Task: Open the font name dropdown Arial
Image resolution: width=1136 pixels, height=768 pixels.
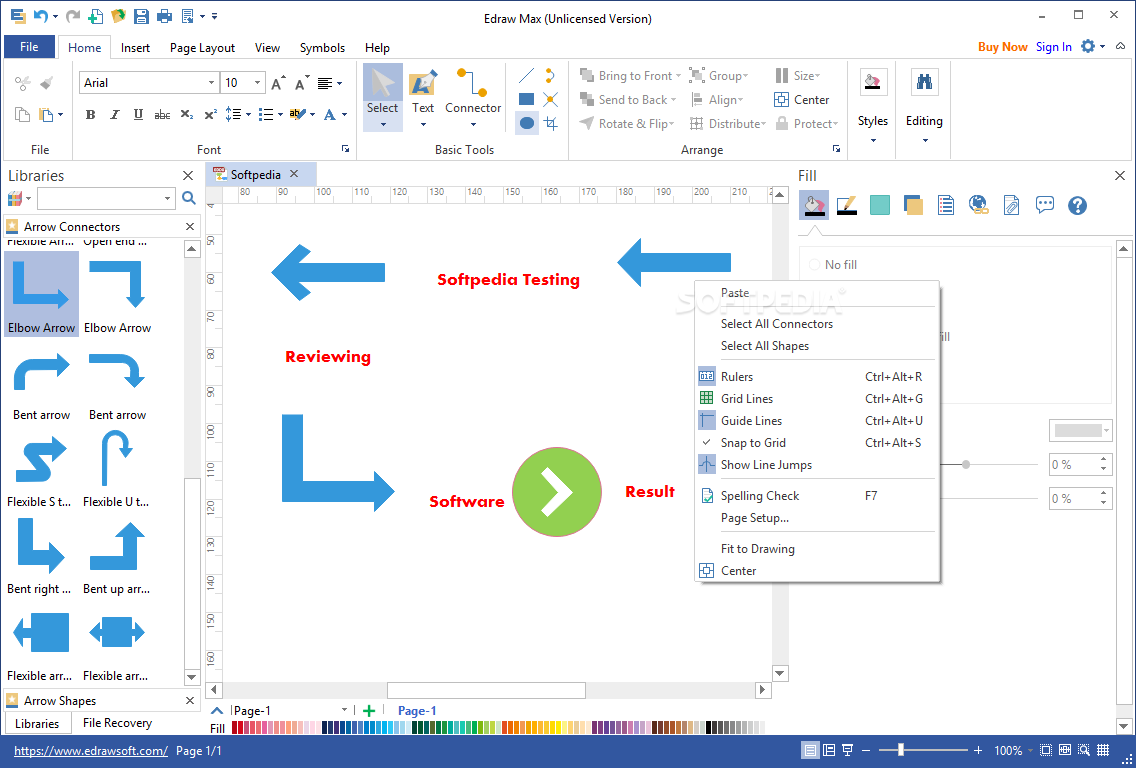Action: tap(211, 83)
